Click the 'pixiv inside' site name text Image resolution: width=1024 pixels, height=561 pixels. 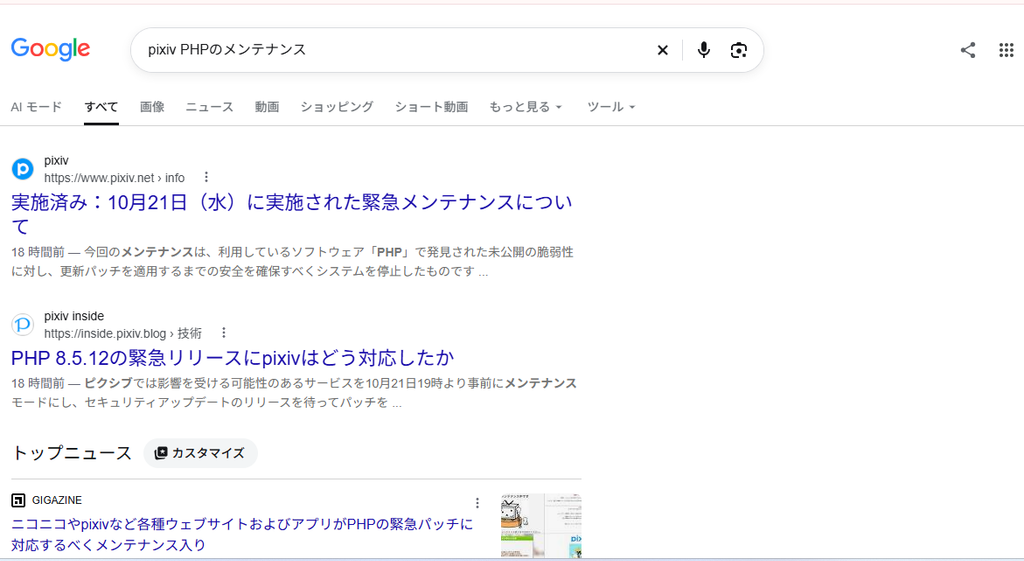74,316
